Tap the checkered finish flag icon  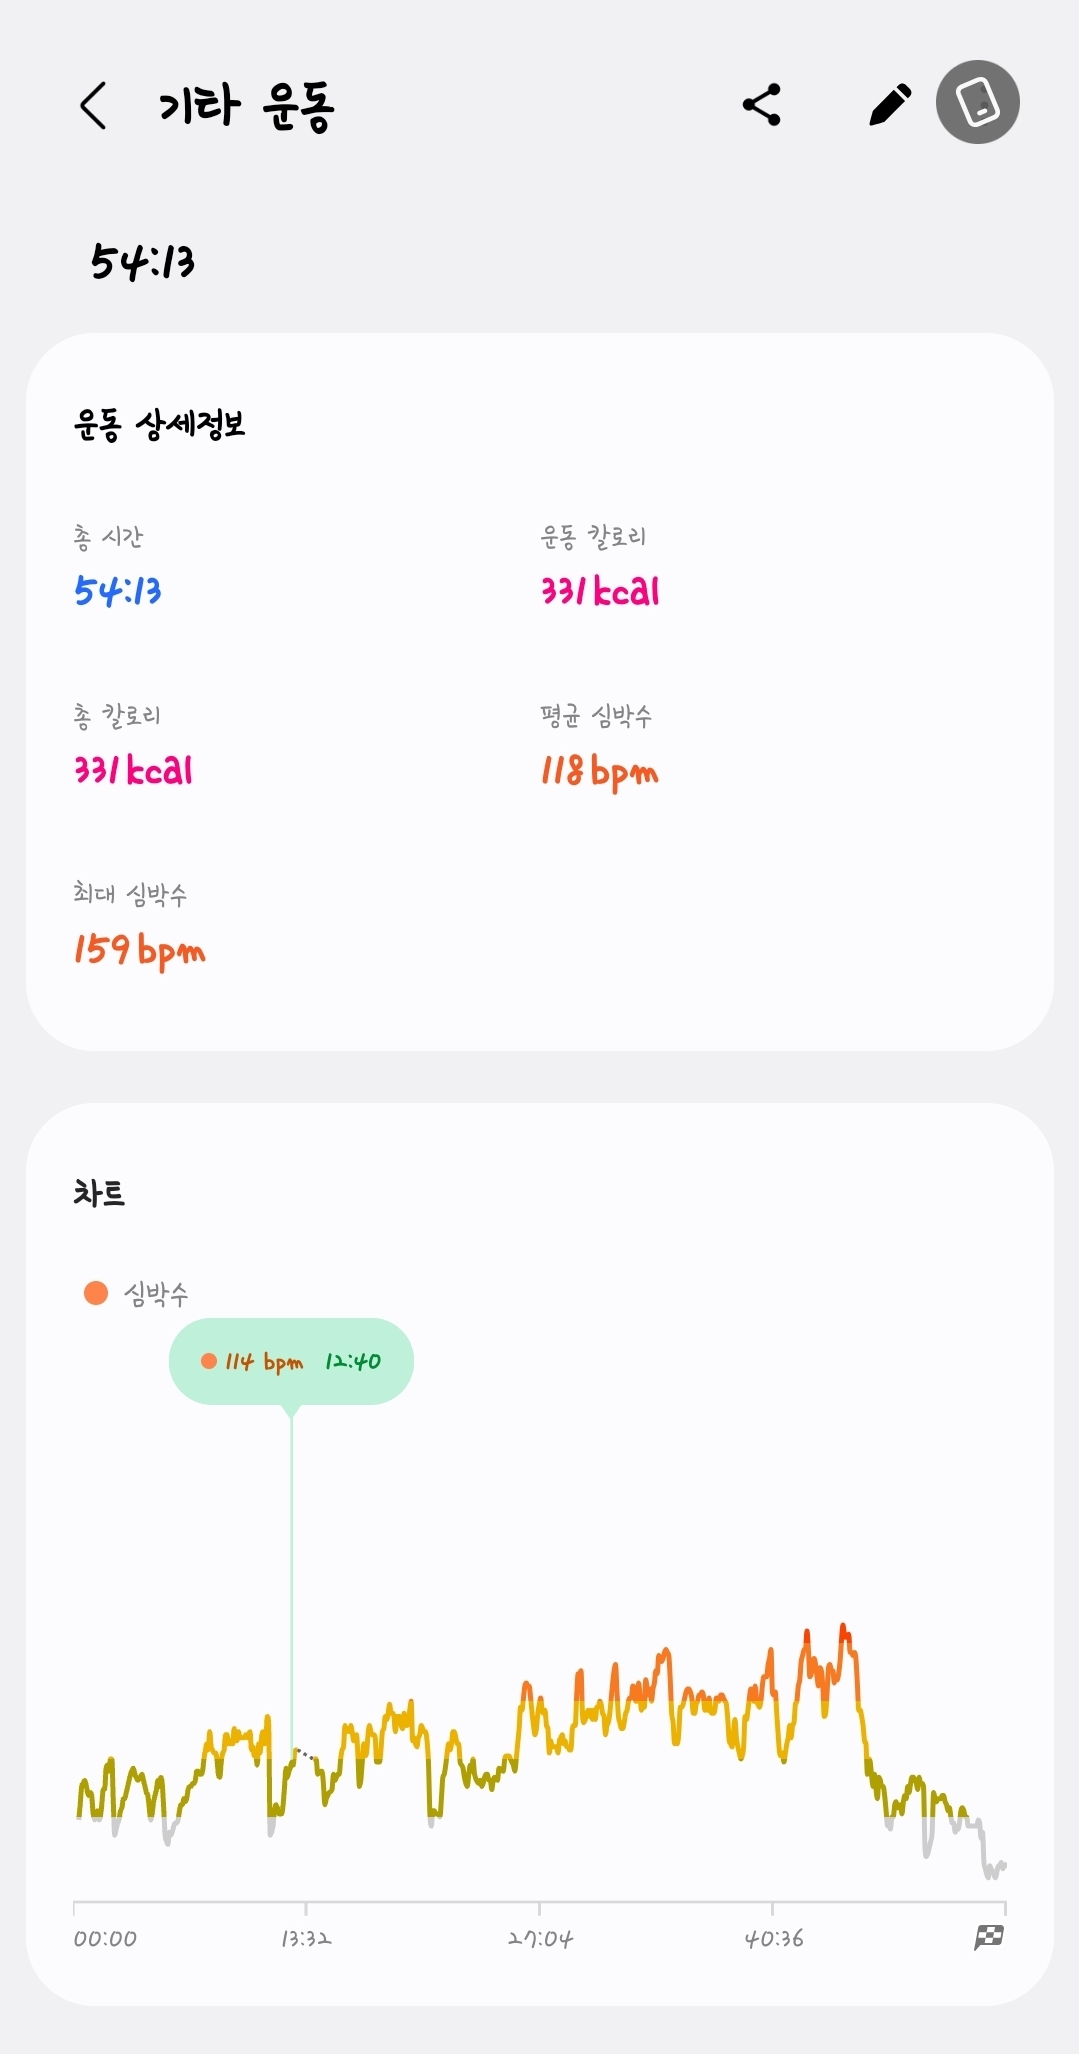tap(989, 1937)
